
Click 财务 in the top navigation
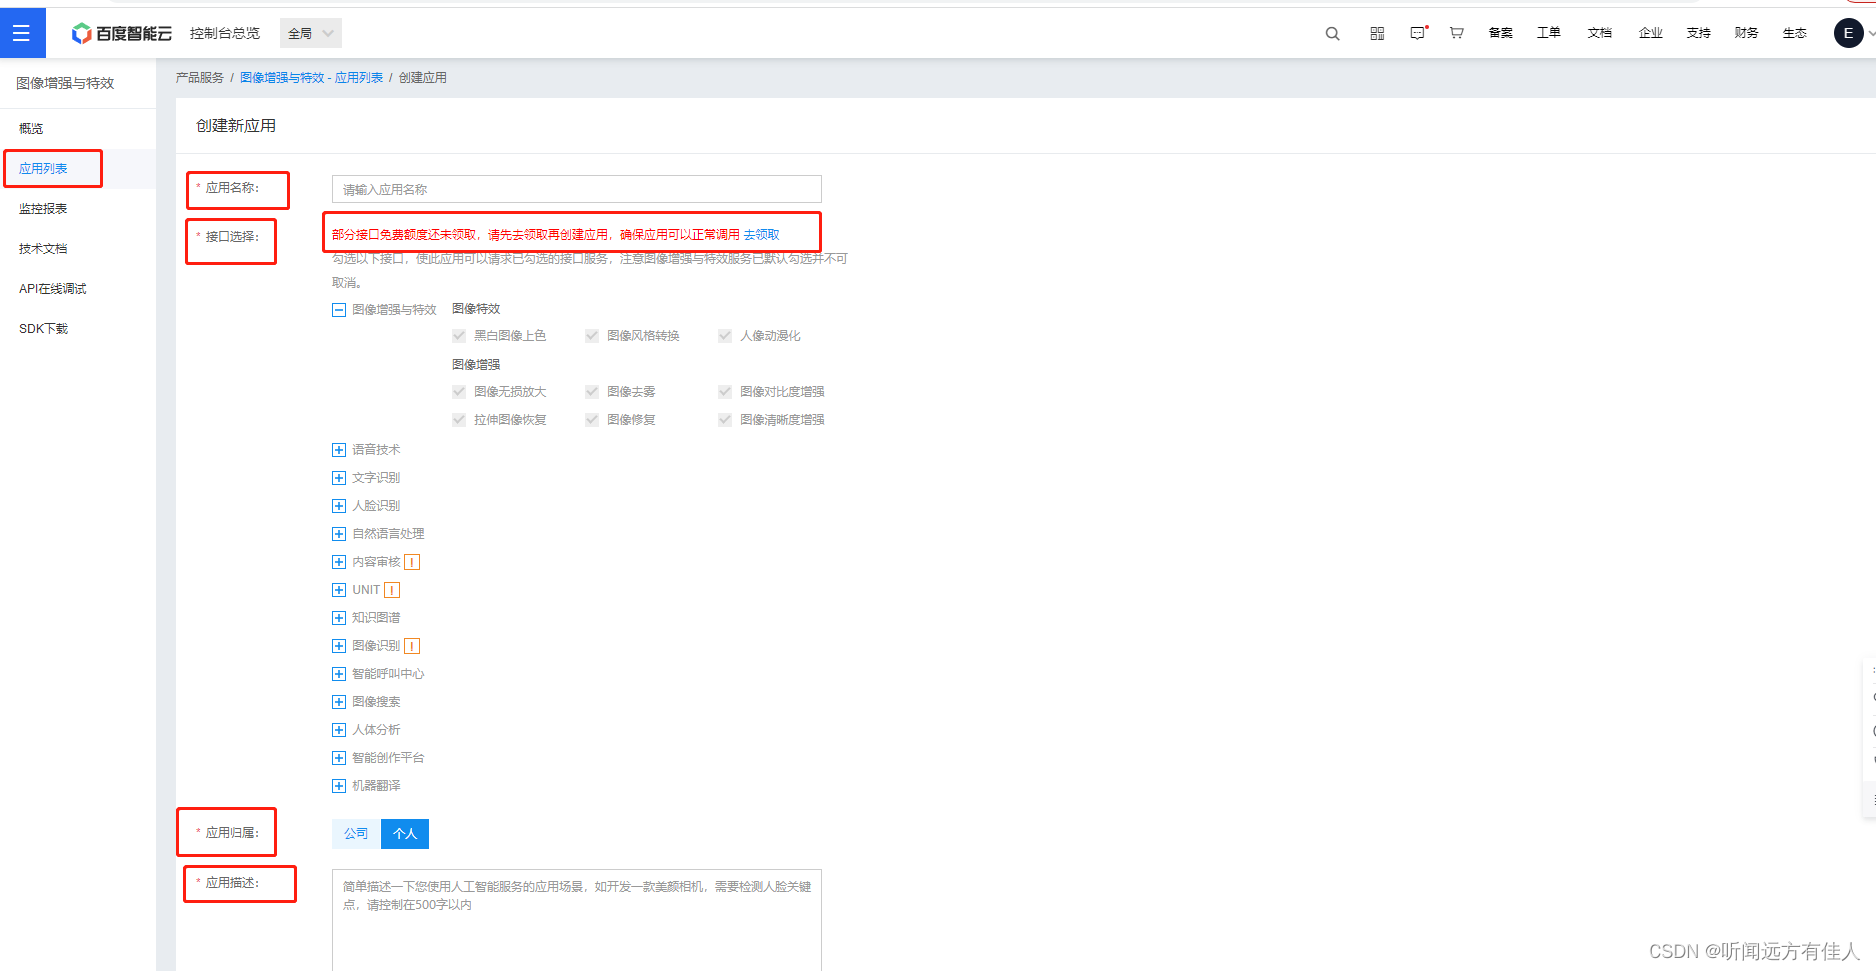coord(1746,33)
